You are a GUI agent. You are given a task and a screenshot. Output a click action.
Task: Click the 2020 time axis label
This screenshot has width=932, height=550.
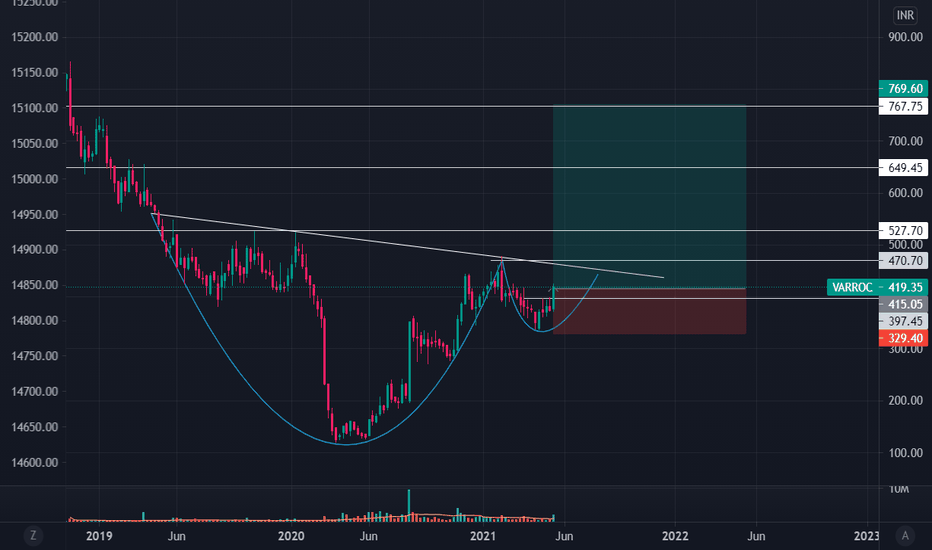point(291,536)
